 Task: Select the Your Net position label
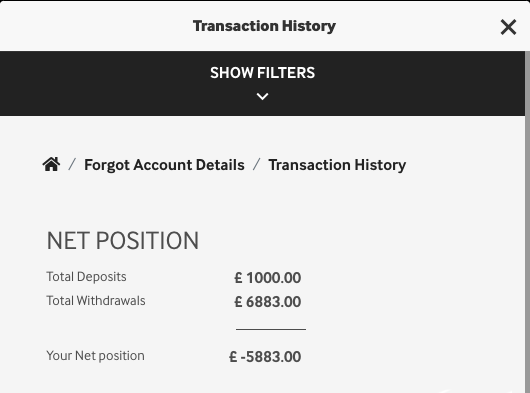click(95, 356)
